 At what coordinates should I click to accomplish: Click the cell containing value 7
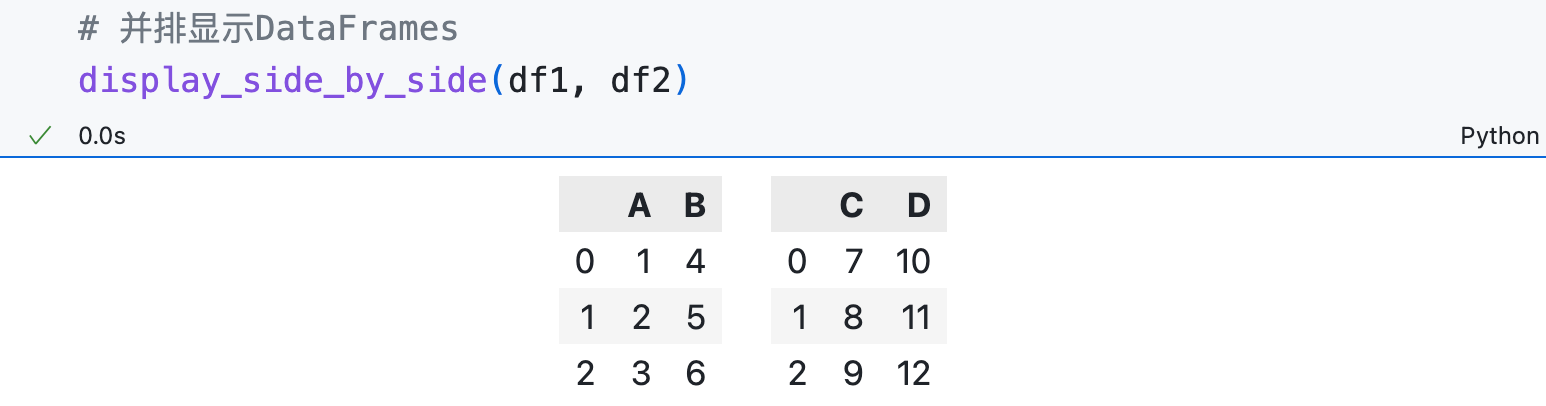pos(852,262)
